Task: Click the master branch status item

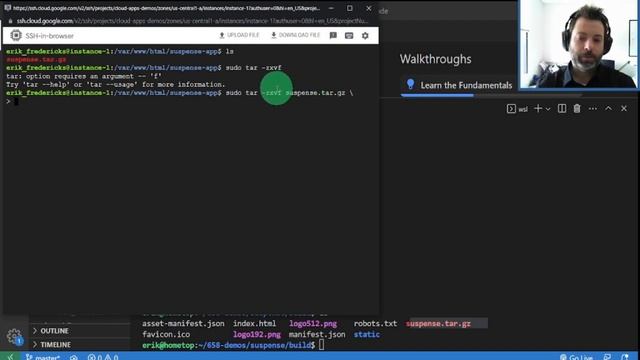Action: [x=43, y=357]
